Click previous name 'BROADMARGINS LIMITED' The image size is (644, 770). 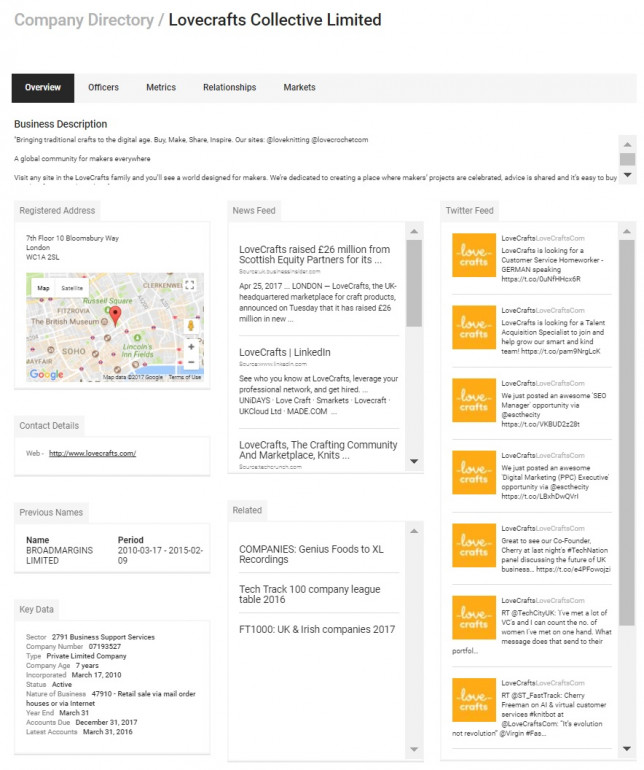point(59,555)
